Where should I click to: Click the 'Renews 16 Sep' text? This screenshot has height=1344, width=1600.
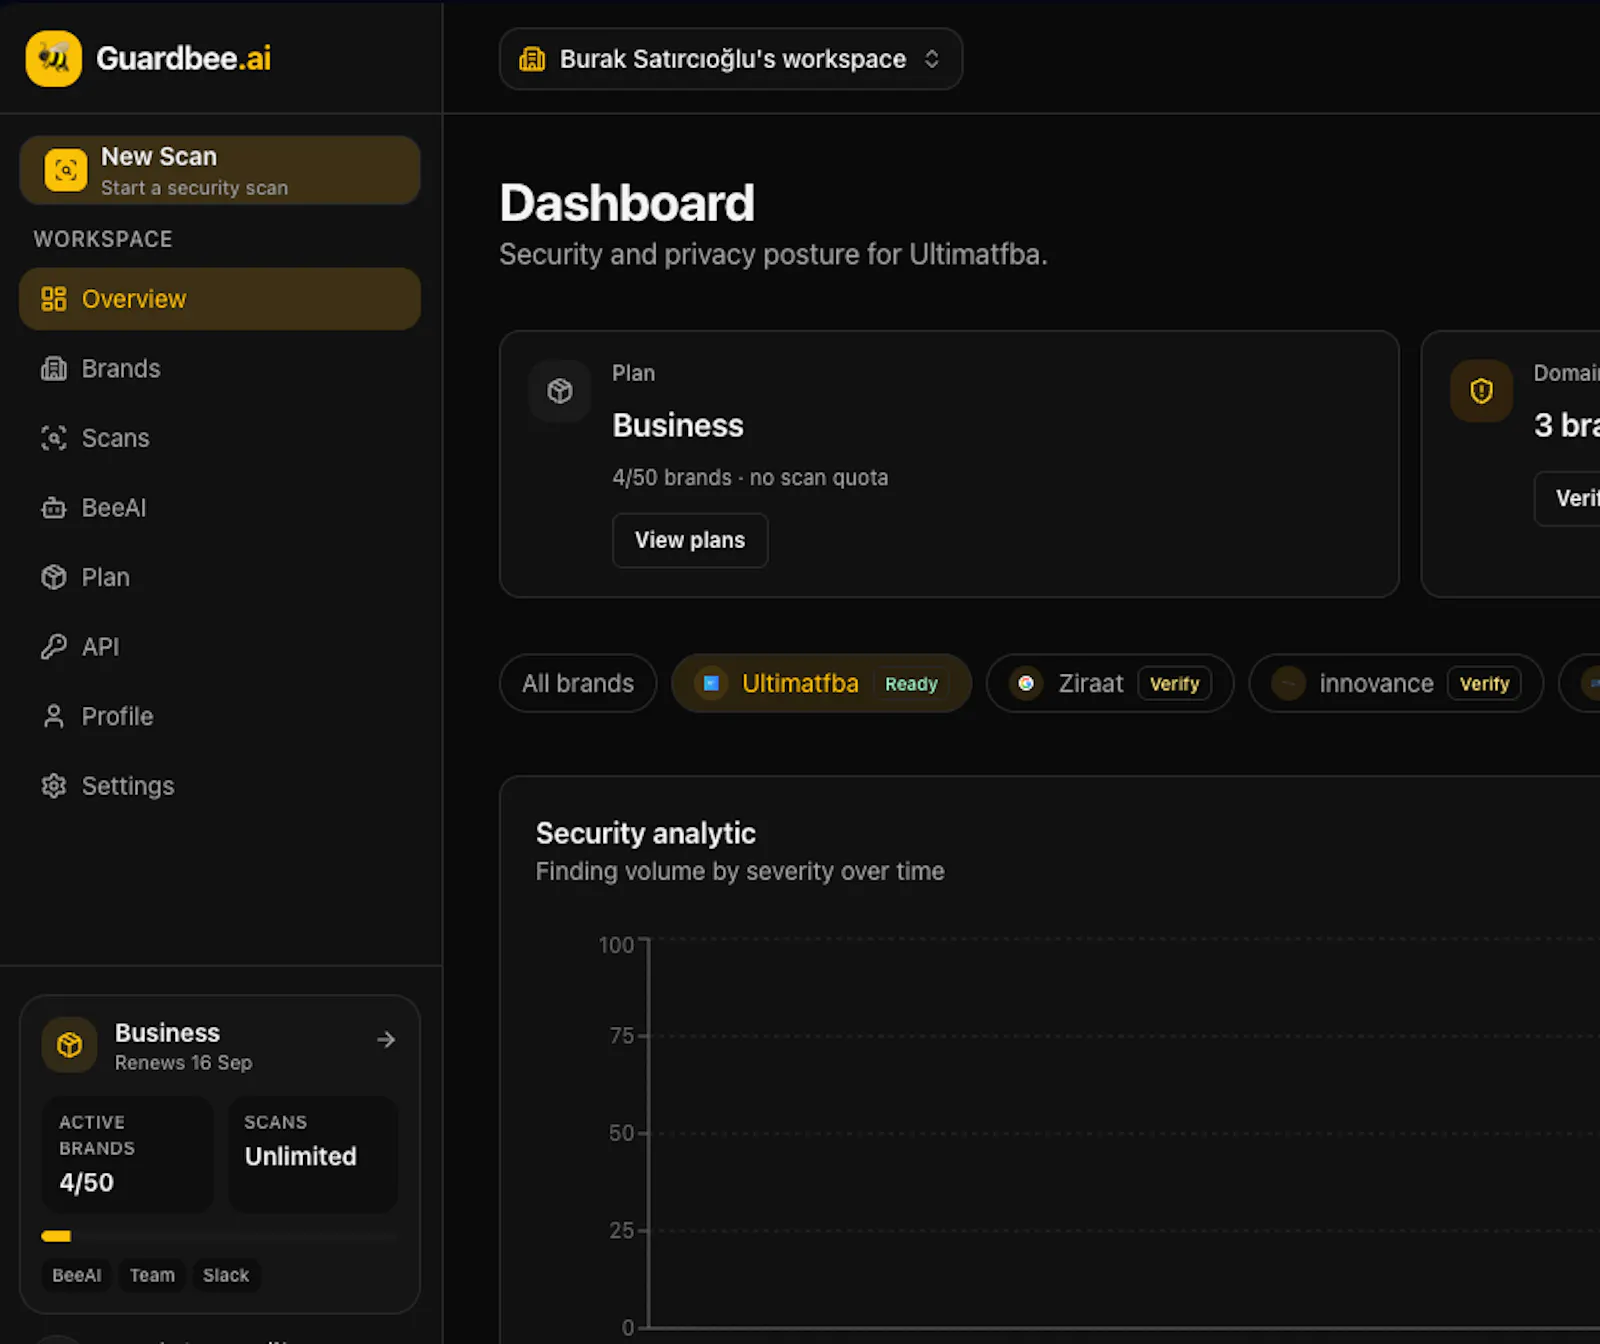[183, 1063]
